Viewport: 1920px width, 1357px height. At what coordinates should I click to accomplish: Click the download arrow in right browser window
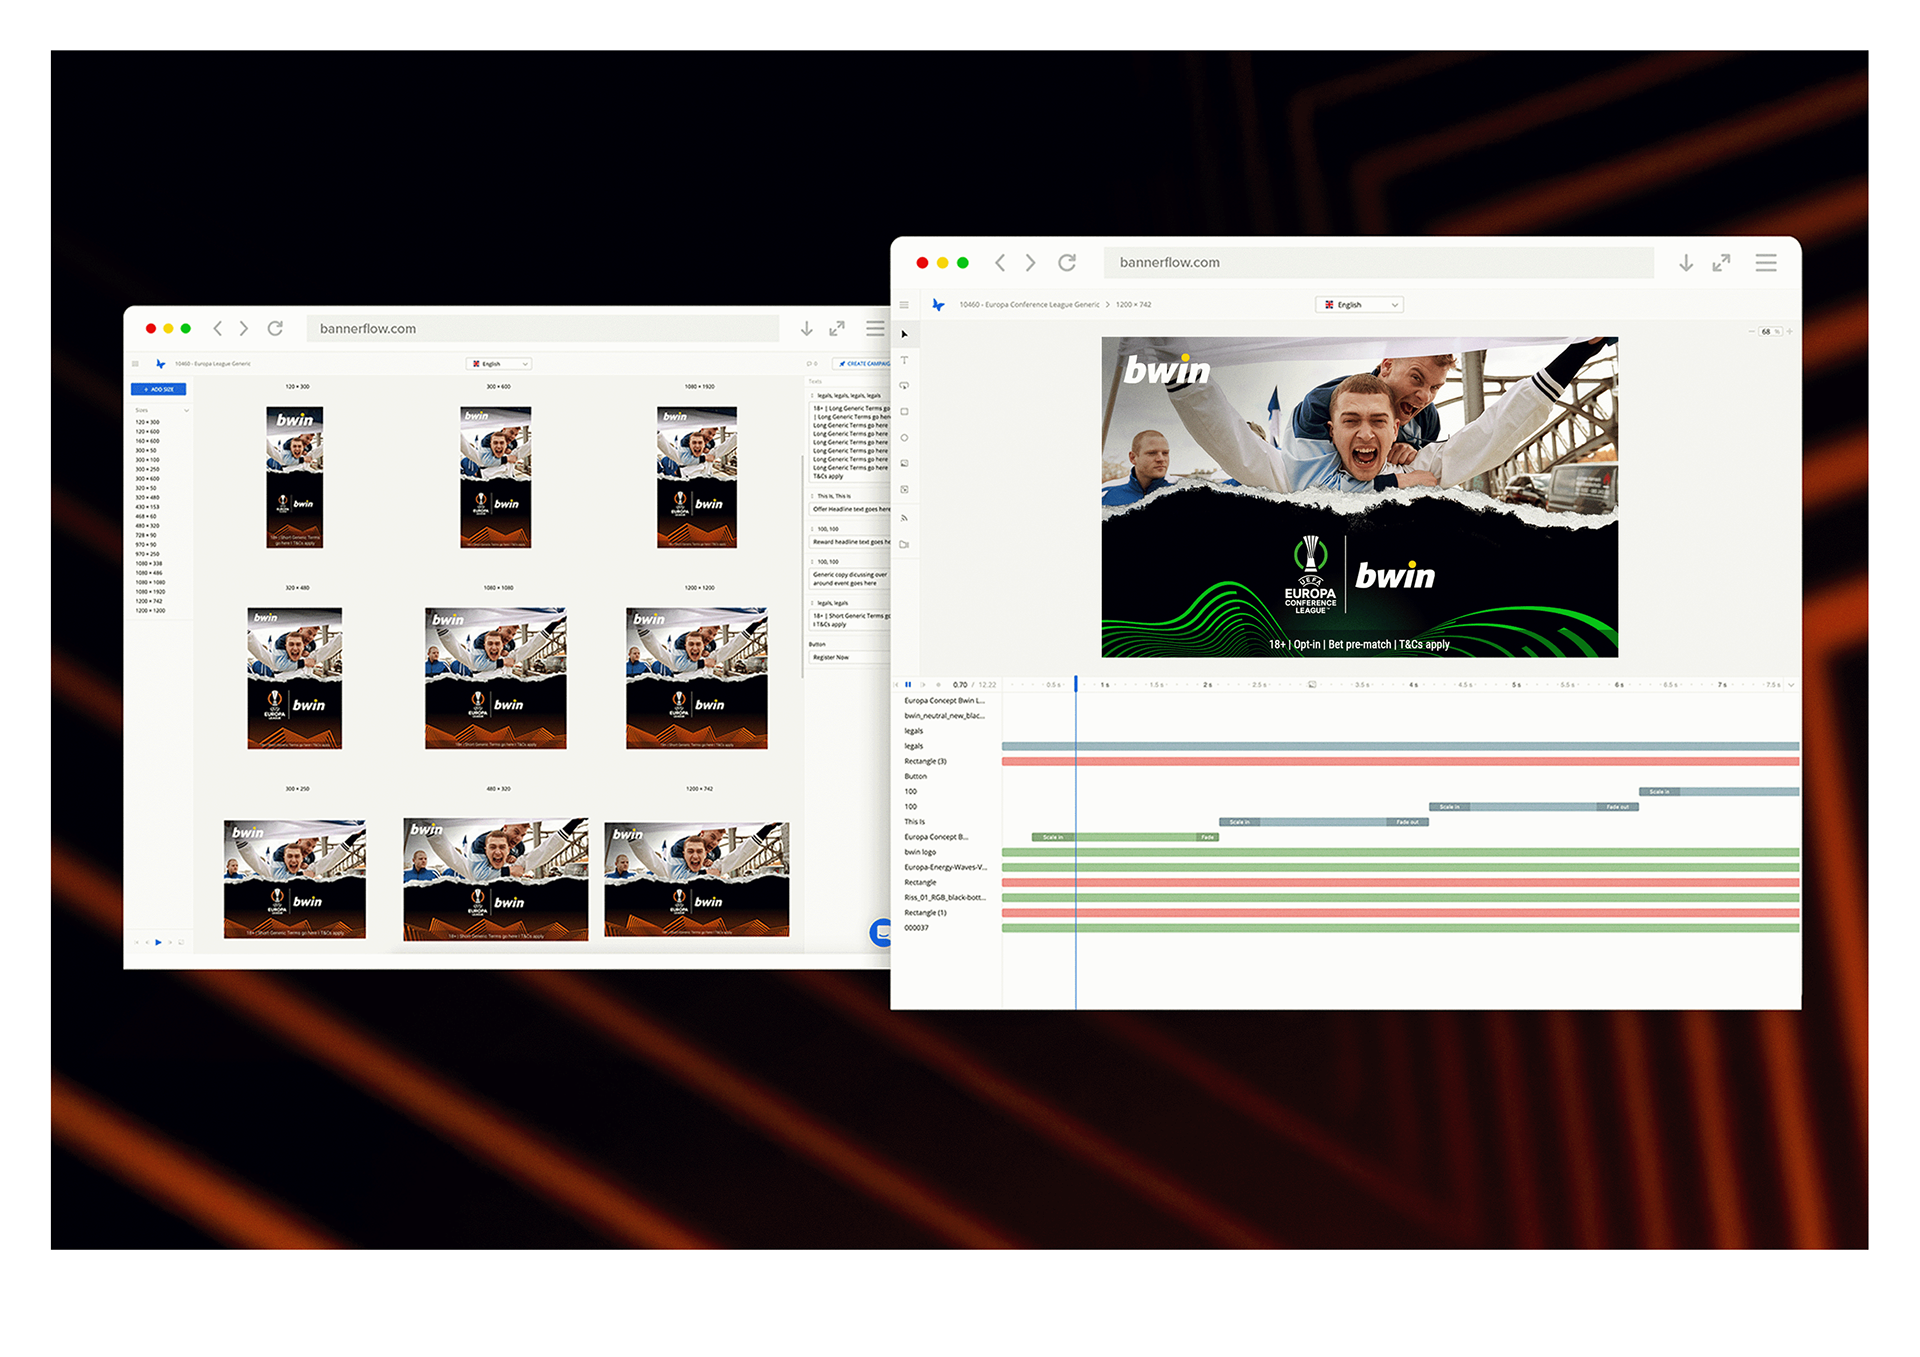pos(1686,263)
